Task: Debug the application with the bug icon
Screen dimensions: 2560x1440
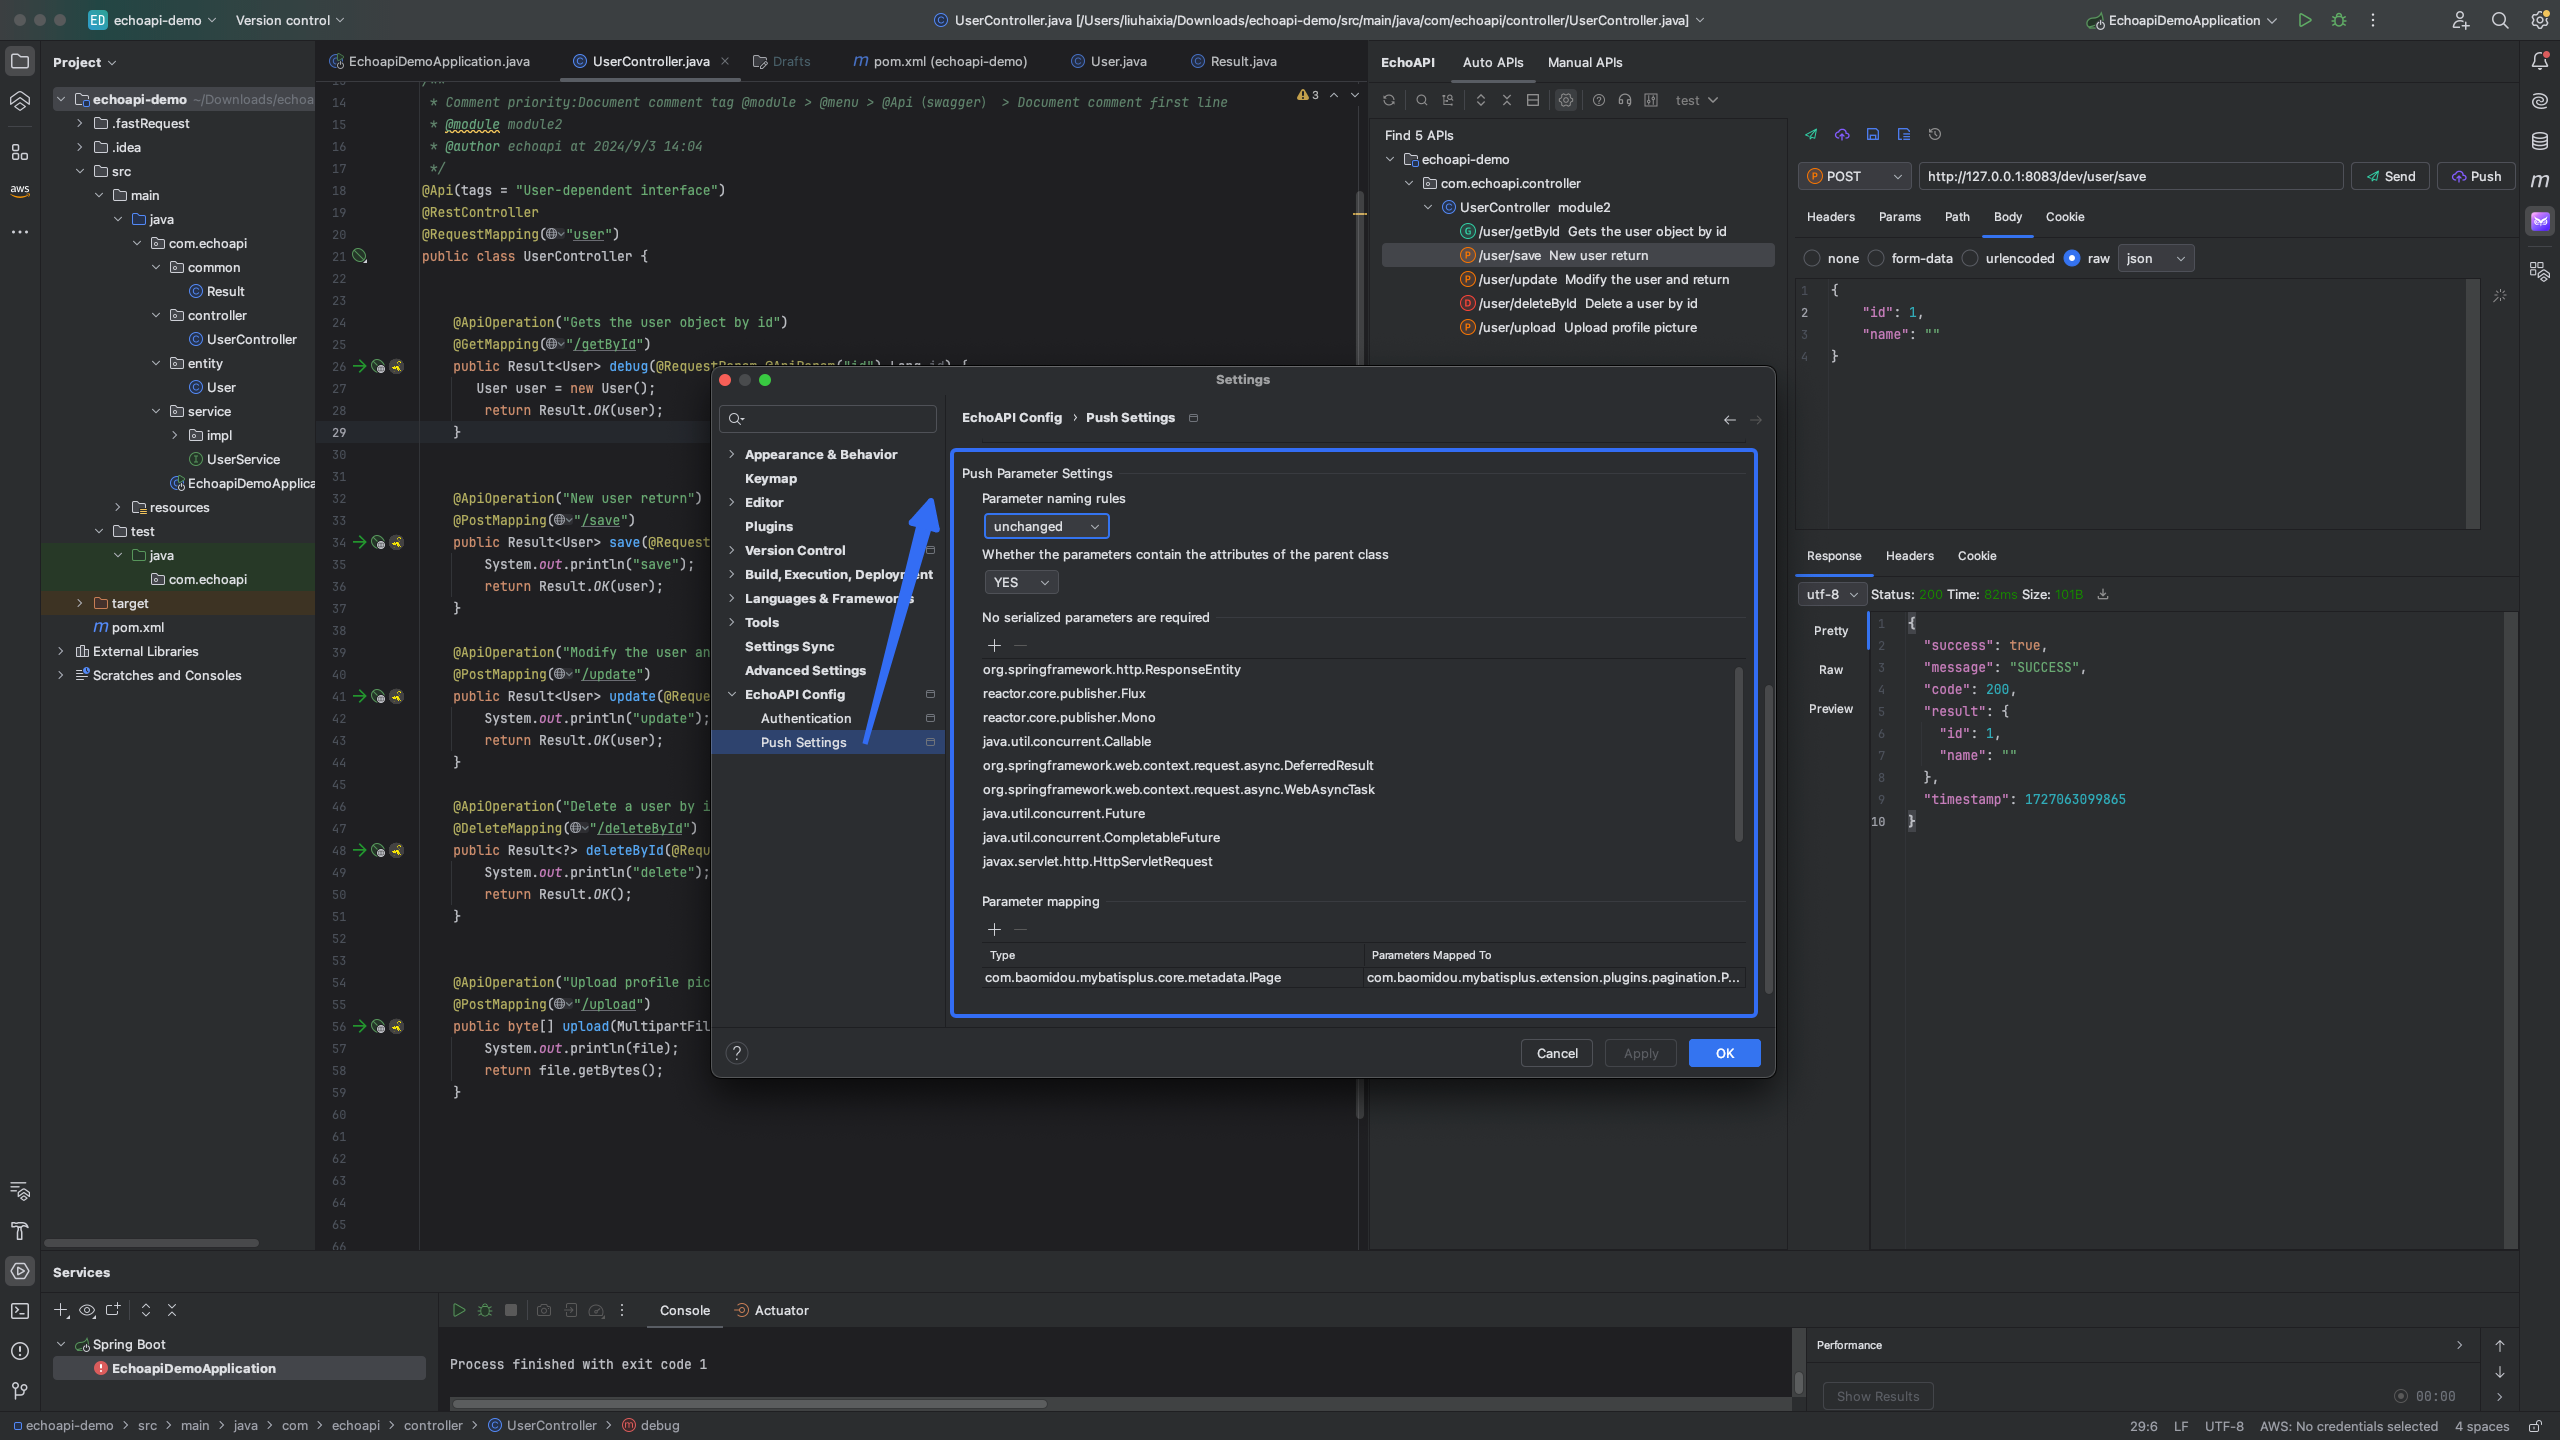Action: (2339, 20)
